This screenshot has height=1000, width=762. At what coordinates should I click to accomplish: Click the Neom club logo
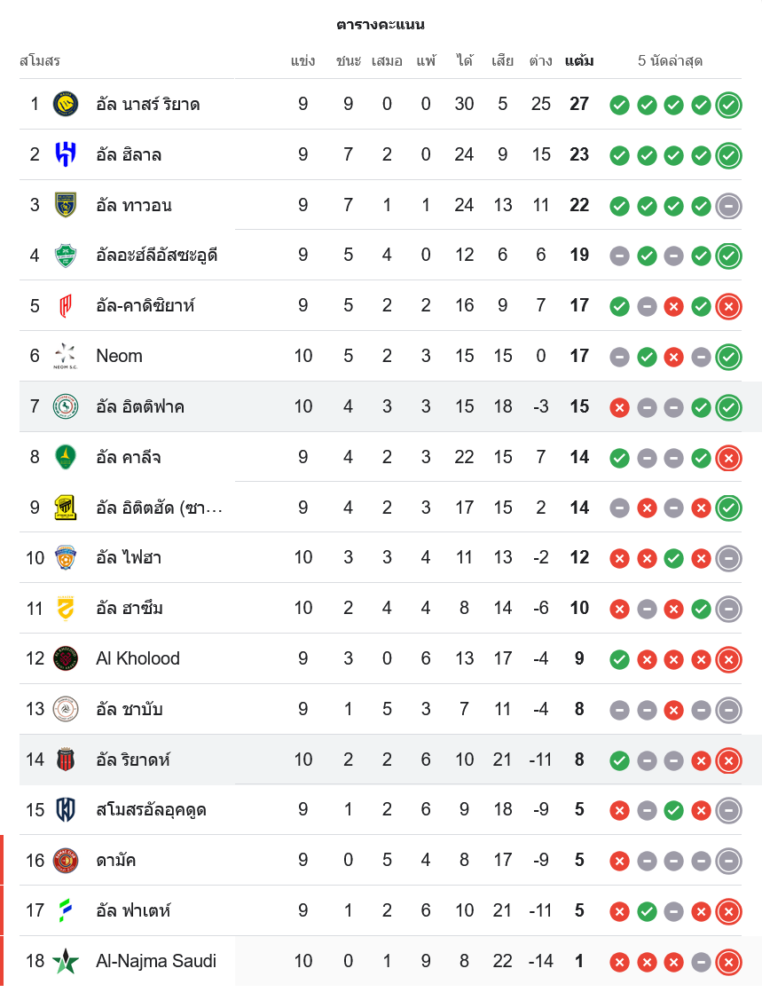tap(66, 356)
